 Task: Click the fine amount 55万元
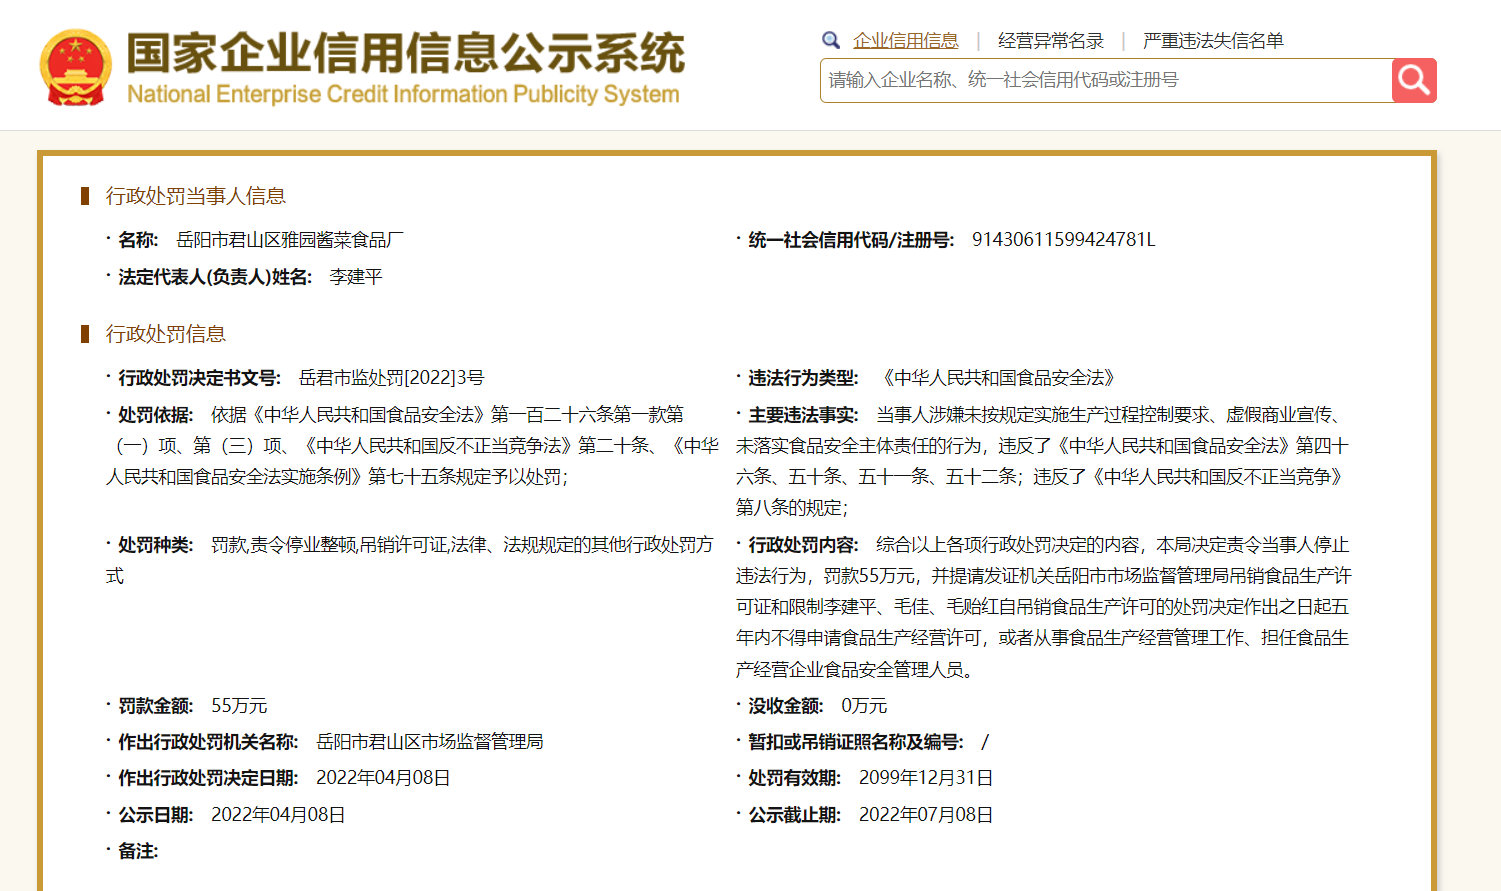(x=240, y=704)
